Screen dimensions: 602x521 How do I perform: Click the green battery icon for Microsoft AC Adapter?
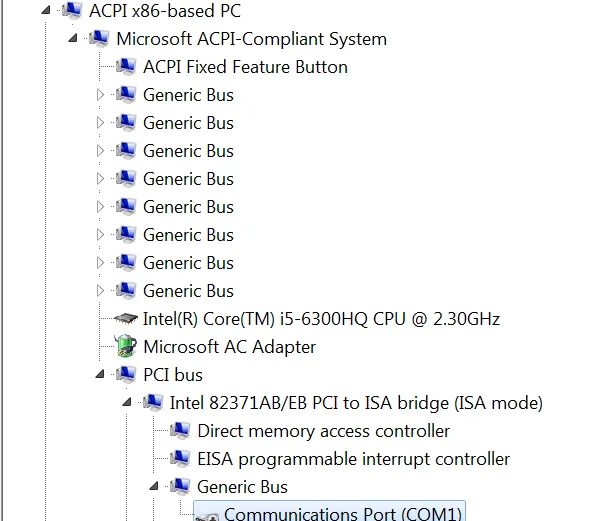[x=126, y=346]
